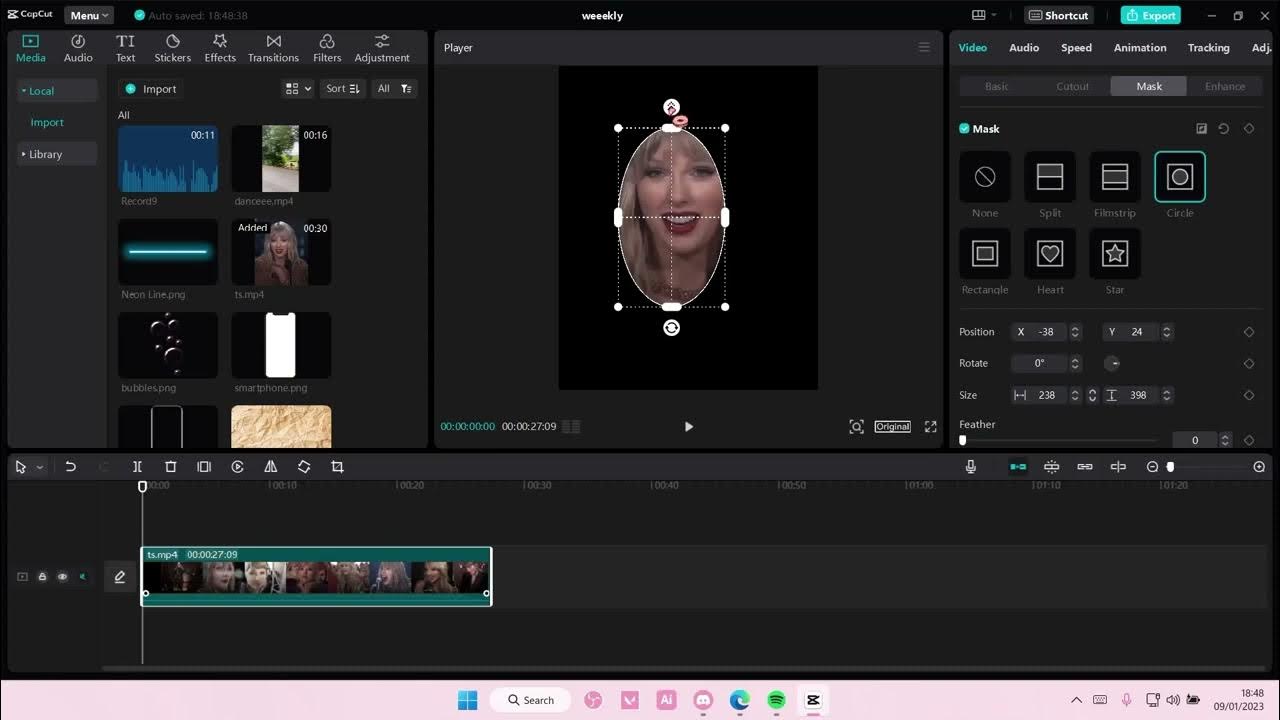The image size is (1280, 720).
Task: Toggle auto snapping in timeline
Action: [x=1051, y=467]
